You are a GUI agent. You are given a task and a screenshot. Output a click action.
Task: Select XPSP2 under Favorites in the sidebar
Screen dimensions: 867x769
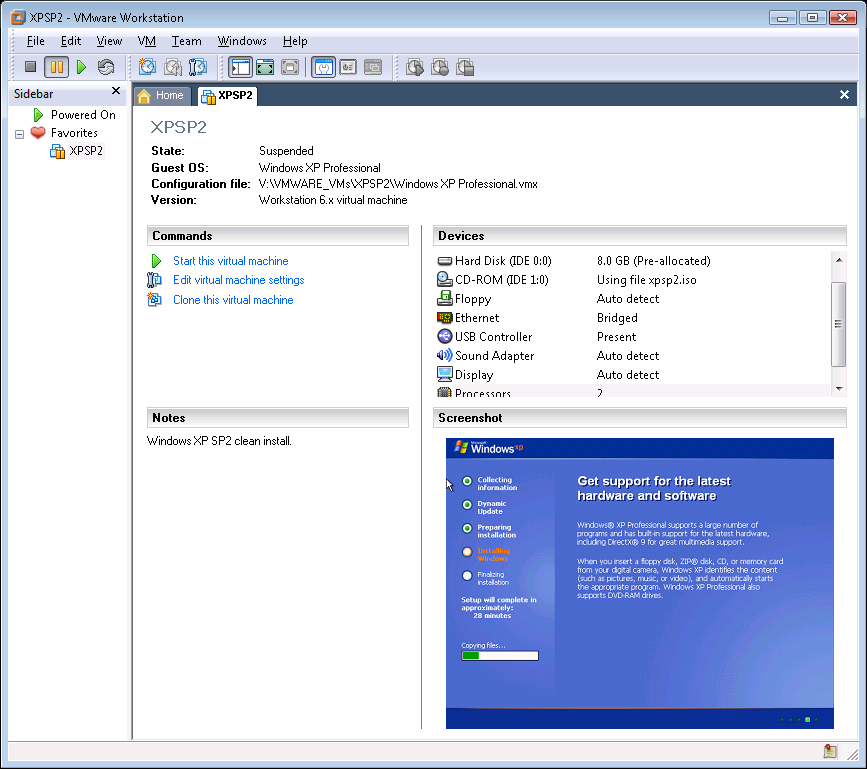(86, 151)
